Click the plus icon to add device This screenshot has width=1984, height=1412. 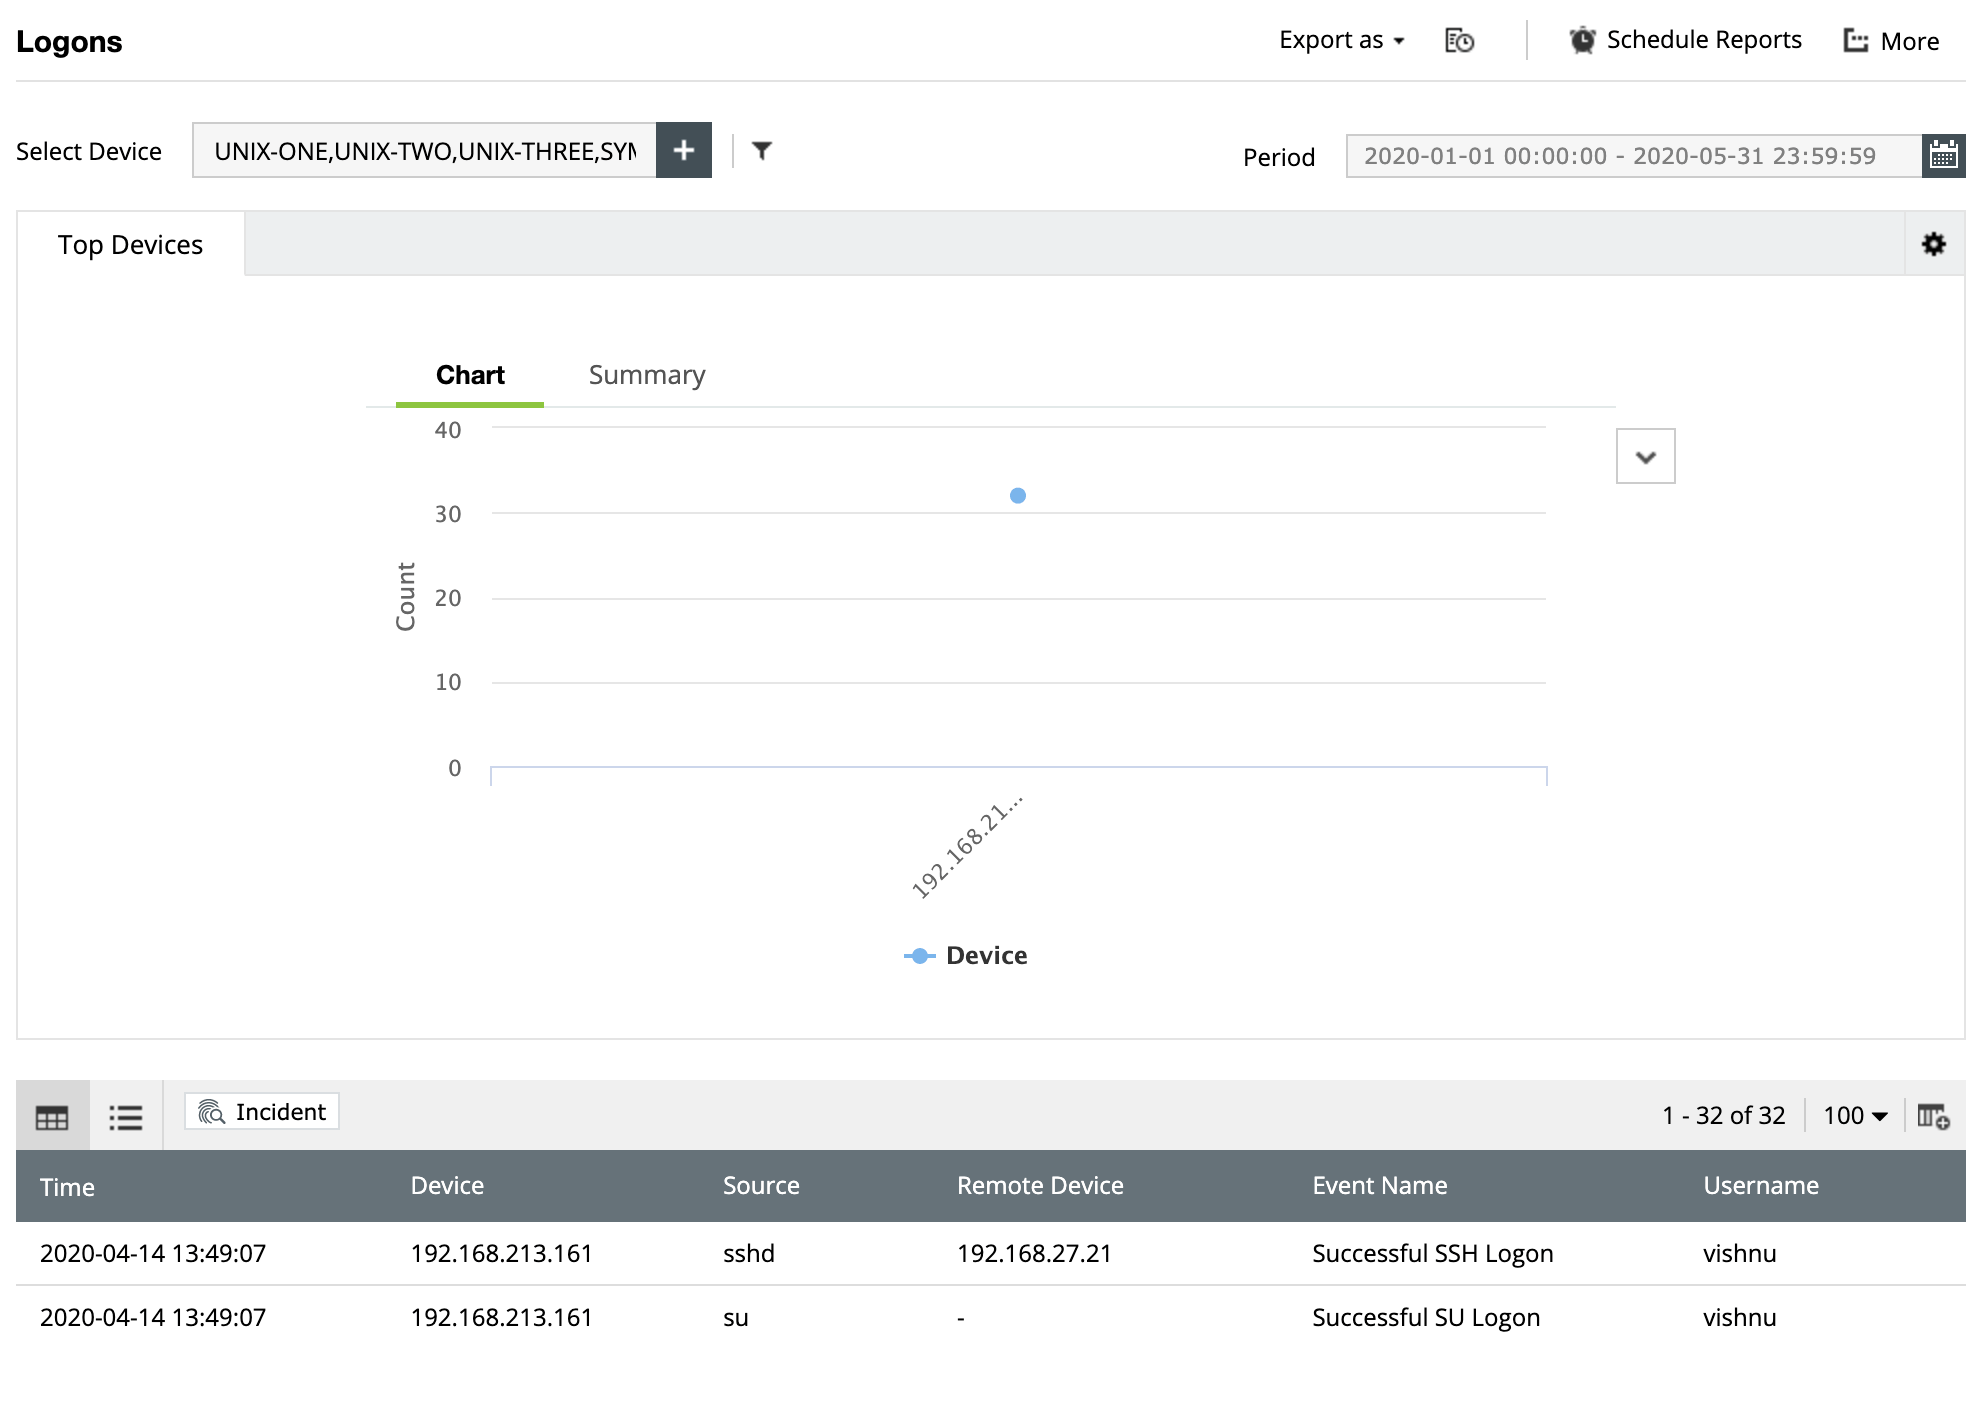(x=684, y=150)
